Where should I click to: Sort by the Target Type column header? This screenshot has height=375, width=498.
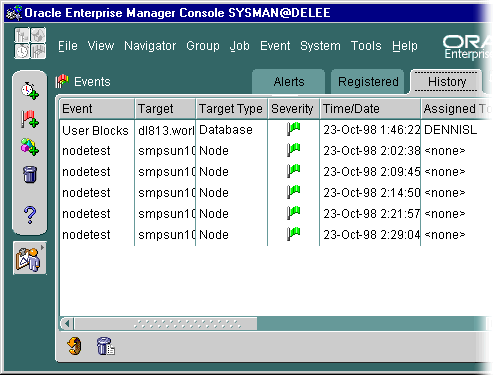point(232,109)
